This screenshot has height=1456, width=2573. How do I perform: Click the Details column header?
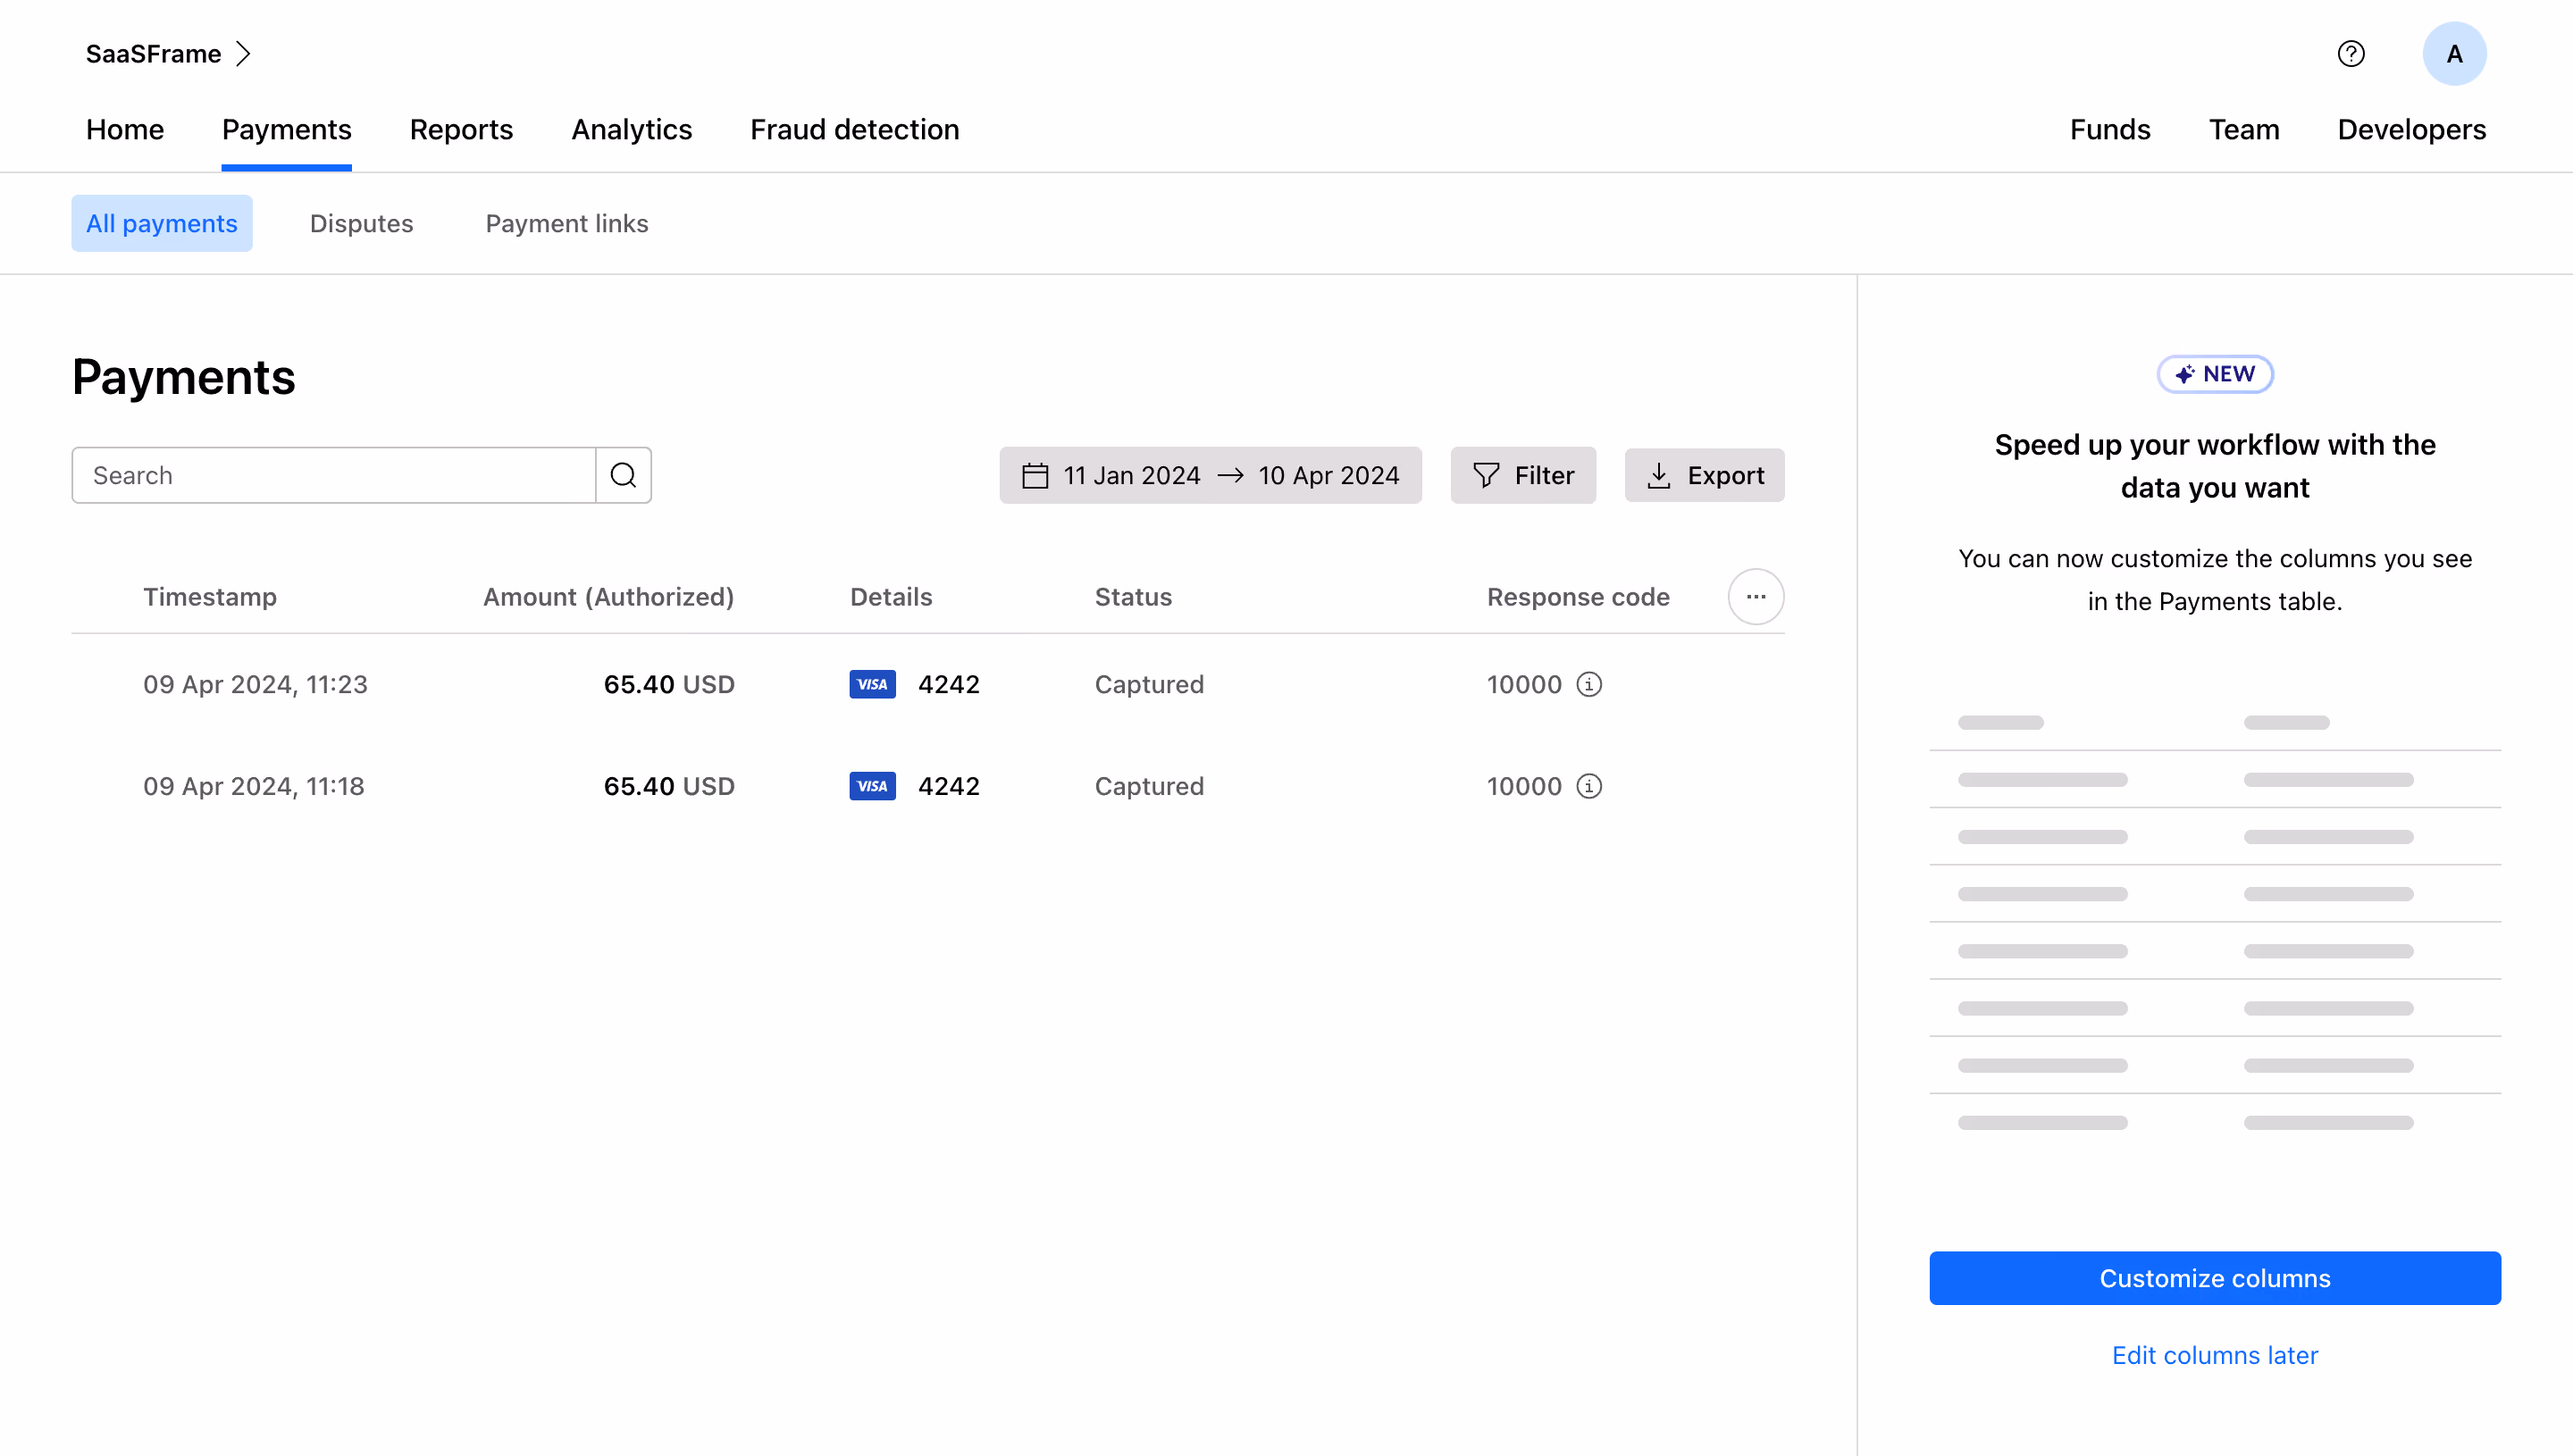891,597
